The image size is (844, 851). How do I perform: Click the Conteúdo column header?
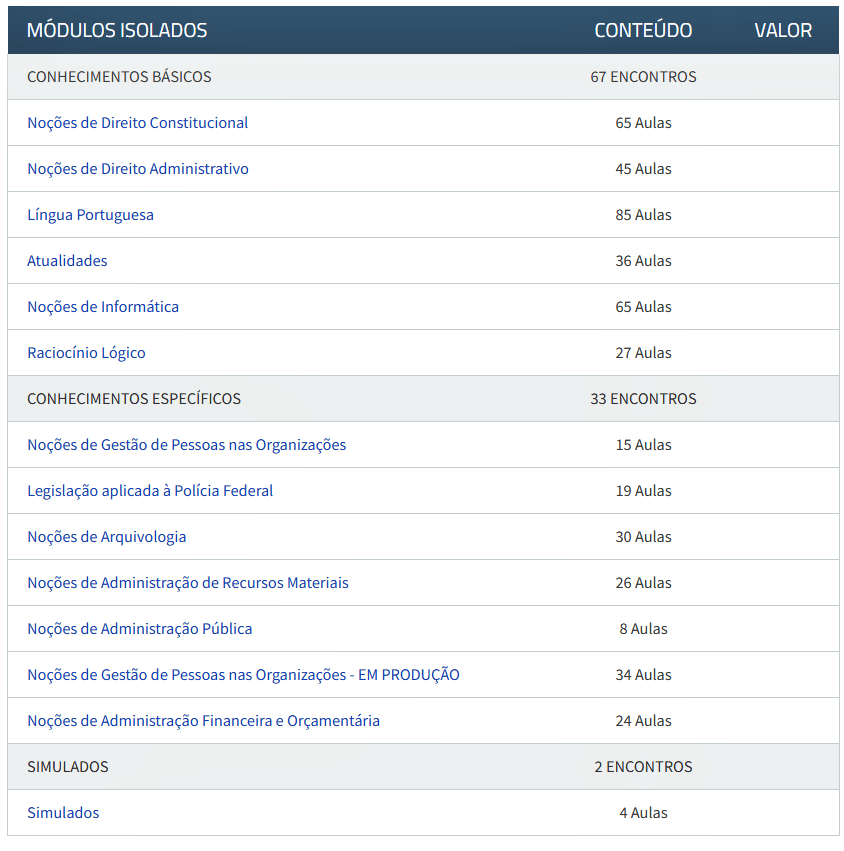point(643,30)
